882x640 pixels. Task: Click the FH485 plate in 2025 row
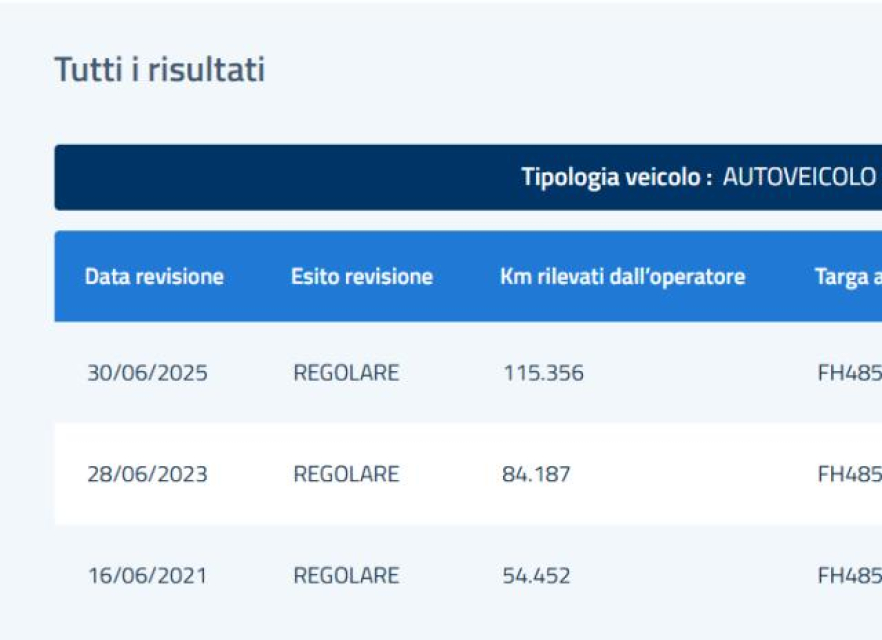849,373
